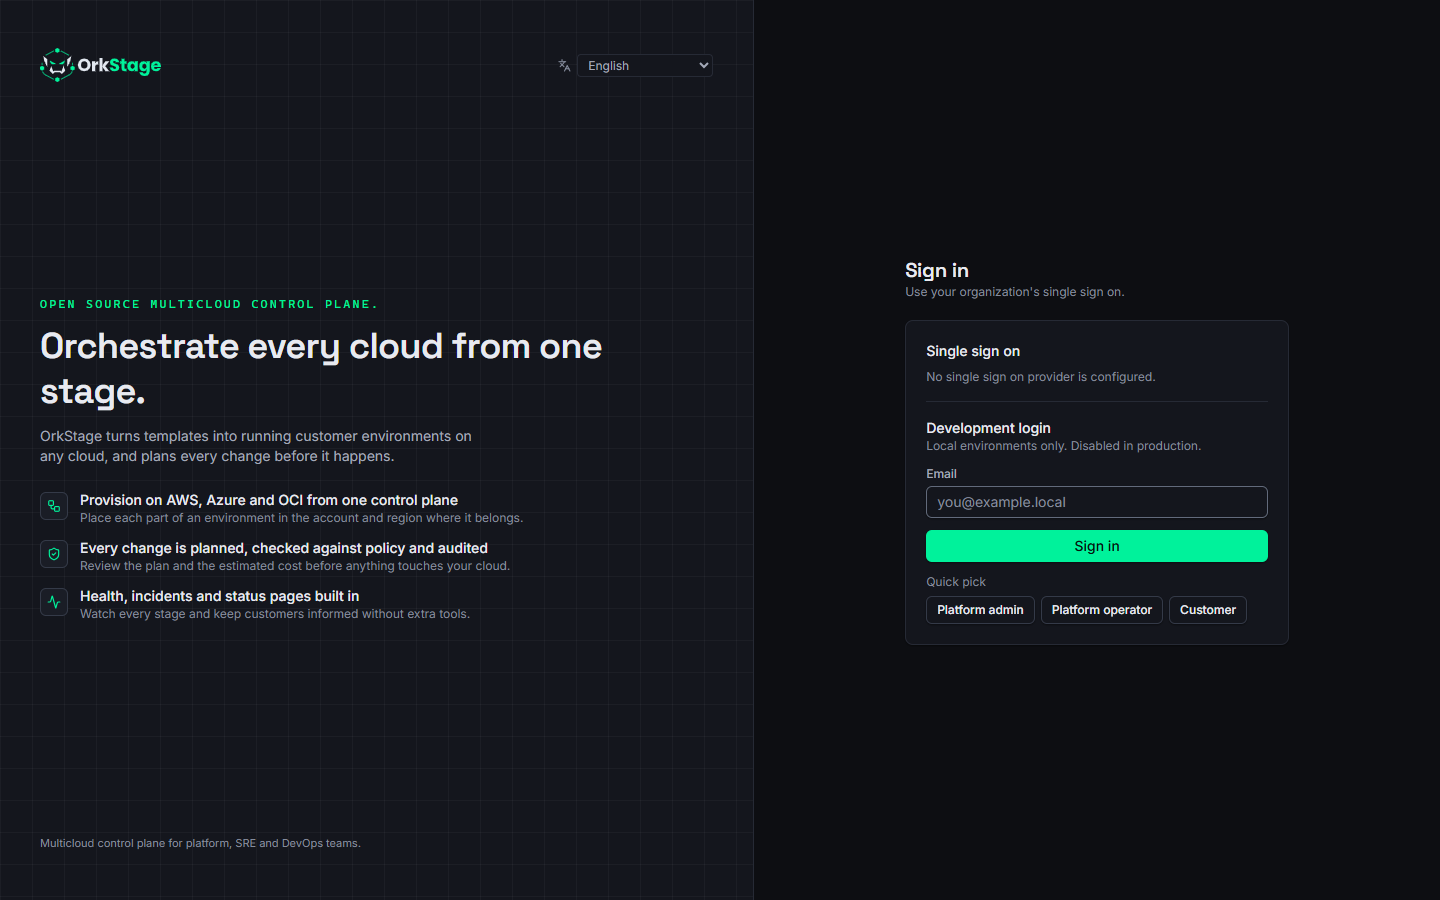Click 'No single sign on provider is configured.'
Viewport: 1440px width, 900px height.
(1040, 377)
